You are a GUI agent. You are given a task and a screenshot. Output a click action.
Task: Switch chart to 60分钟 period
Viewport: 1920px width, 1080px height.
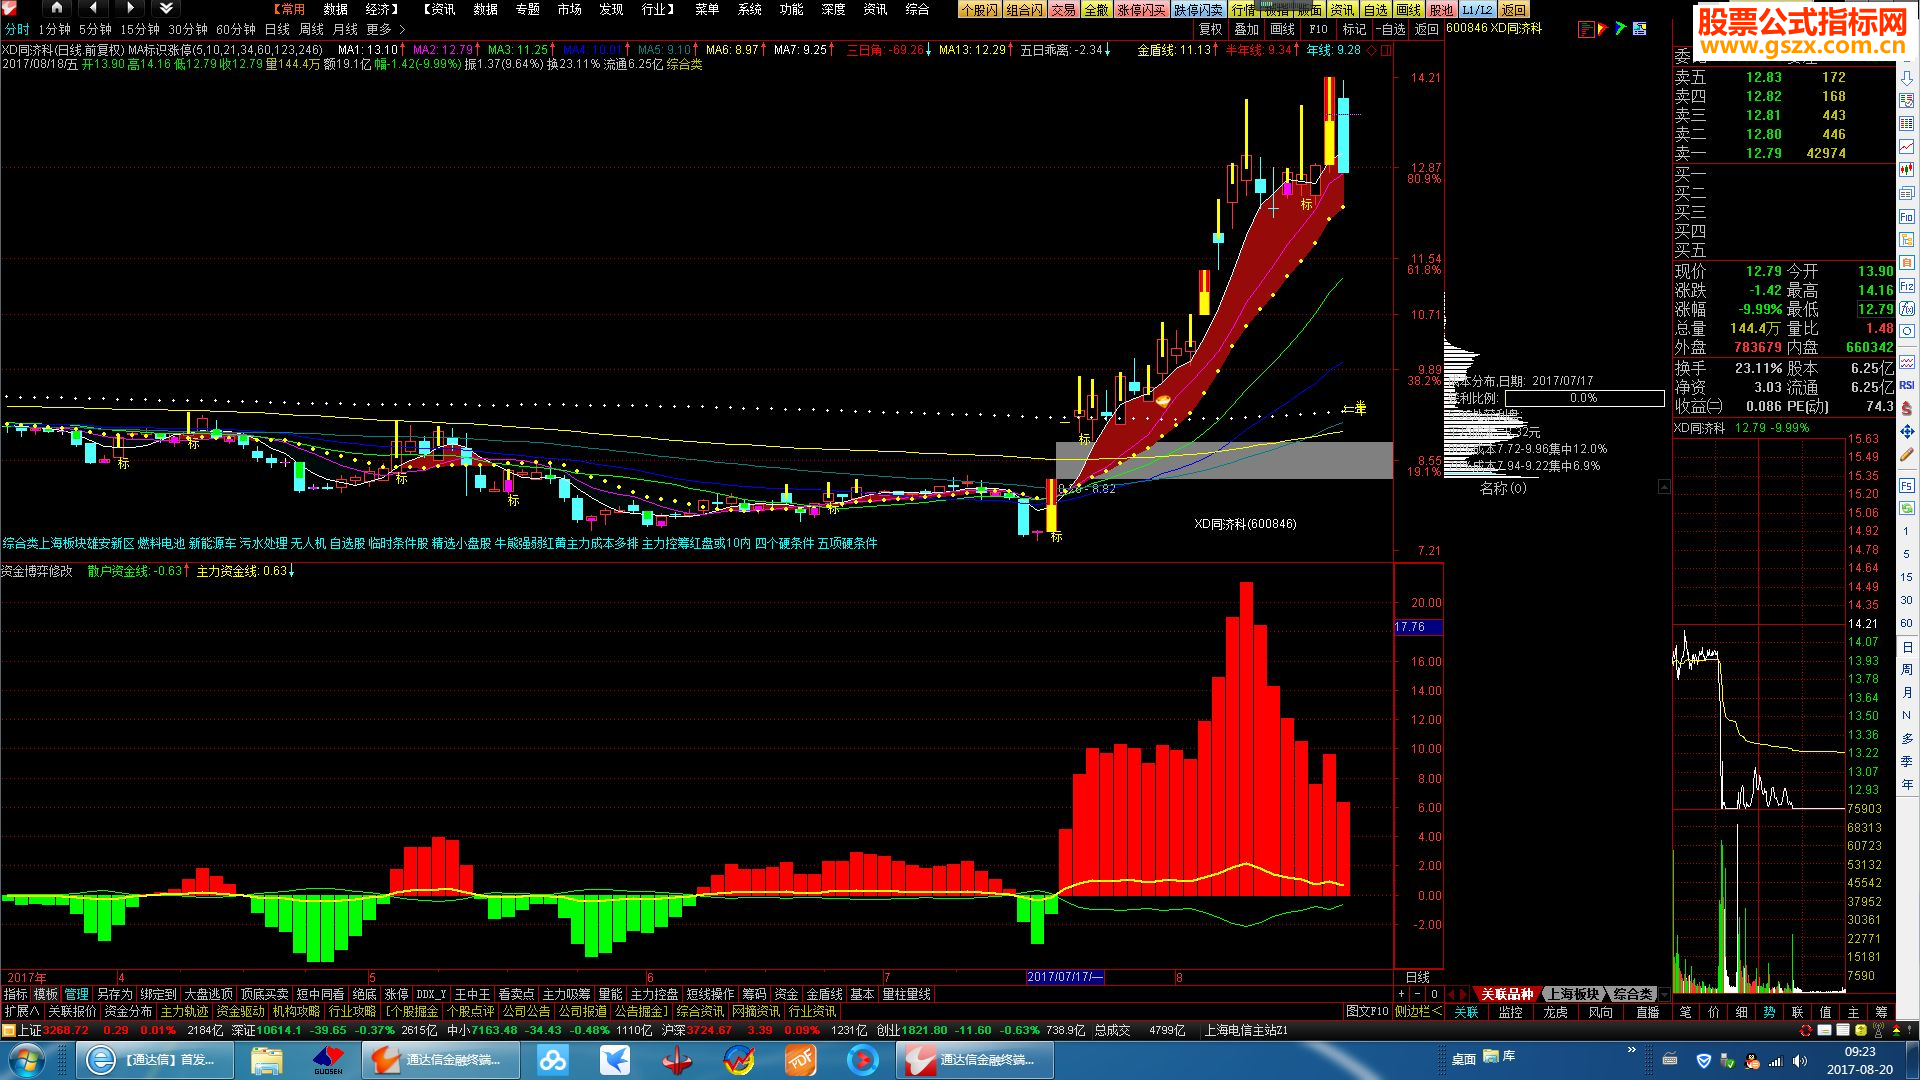point(236,30)
